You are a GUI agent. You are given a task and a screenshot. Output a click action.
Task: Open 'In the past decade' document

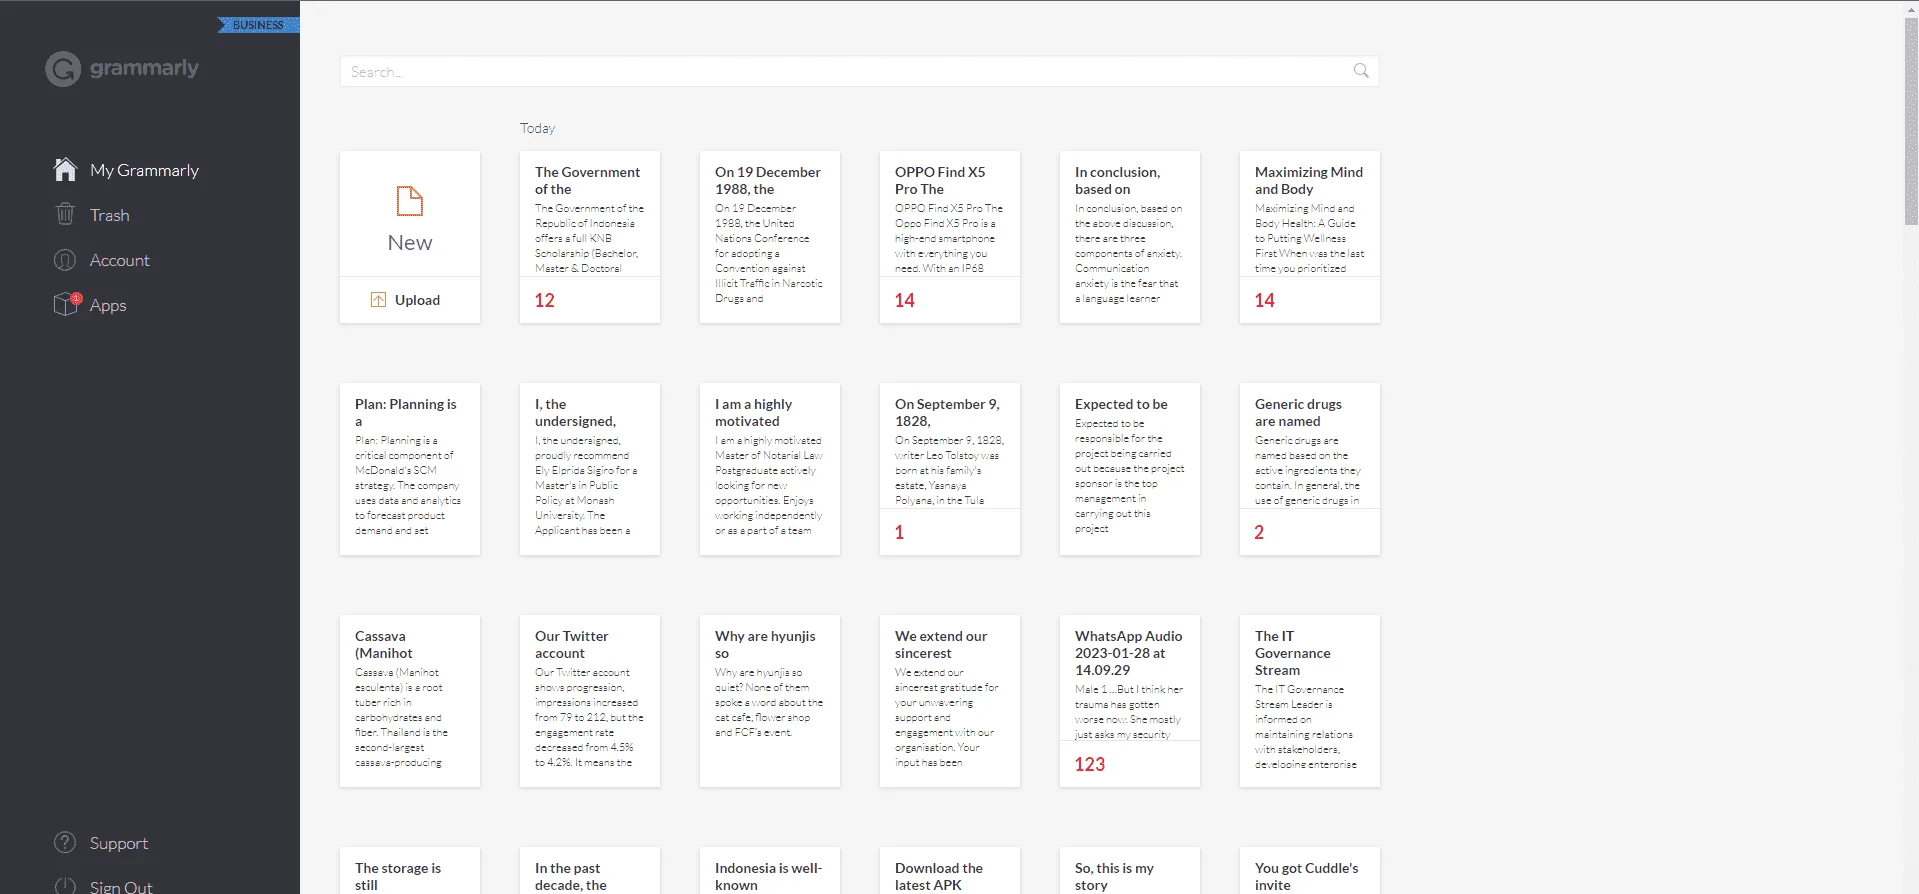click(x=590, y=871)
